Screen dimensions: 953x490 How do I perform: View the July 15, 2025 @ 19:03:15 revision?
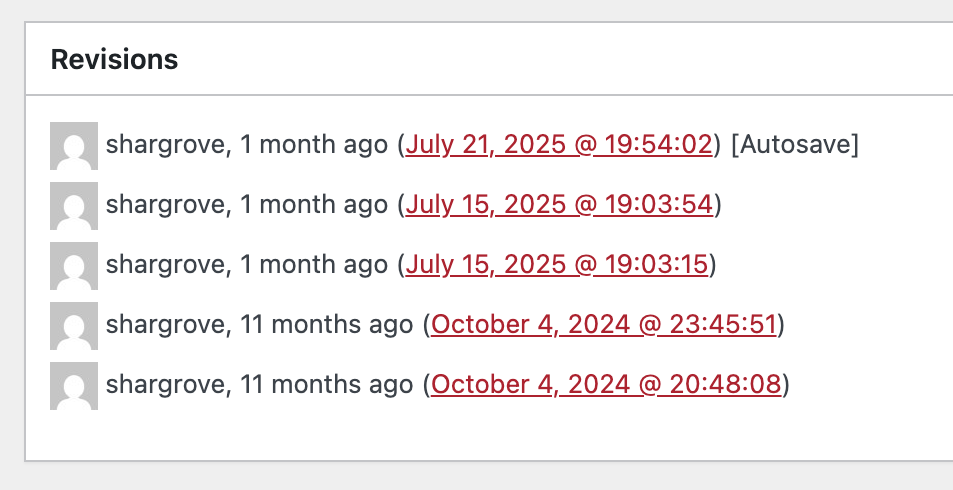click(x=559, y=265)
